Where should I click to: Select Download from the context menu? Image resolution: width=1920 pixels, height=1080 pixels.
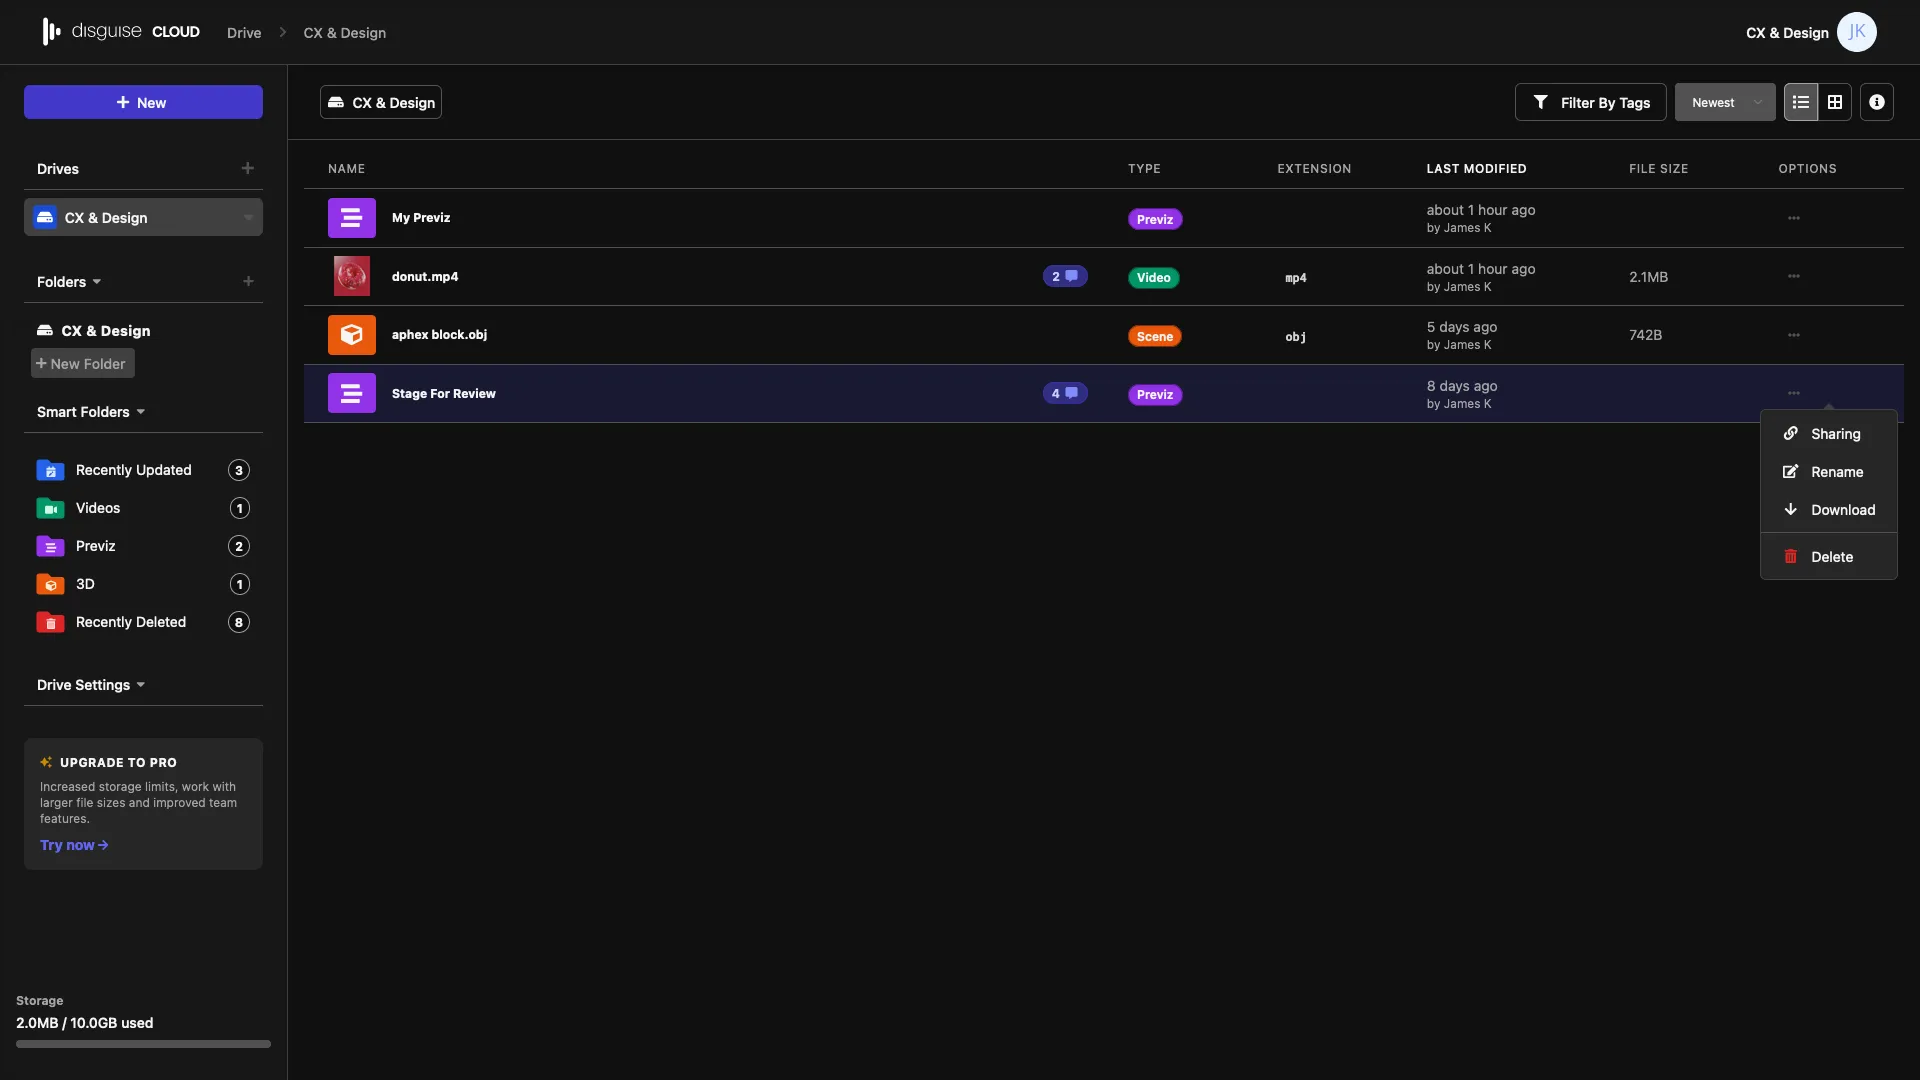pyautogui.click(x=1843, y=509)
